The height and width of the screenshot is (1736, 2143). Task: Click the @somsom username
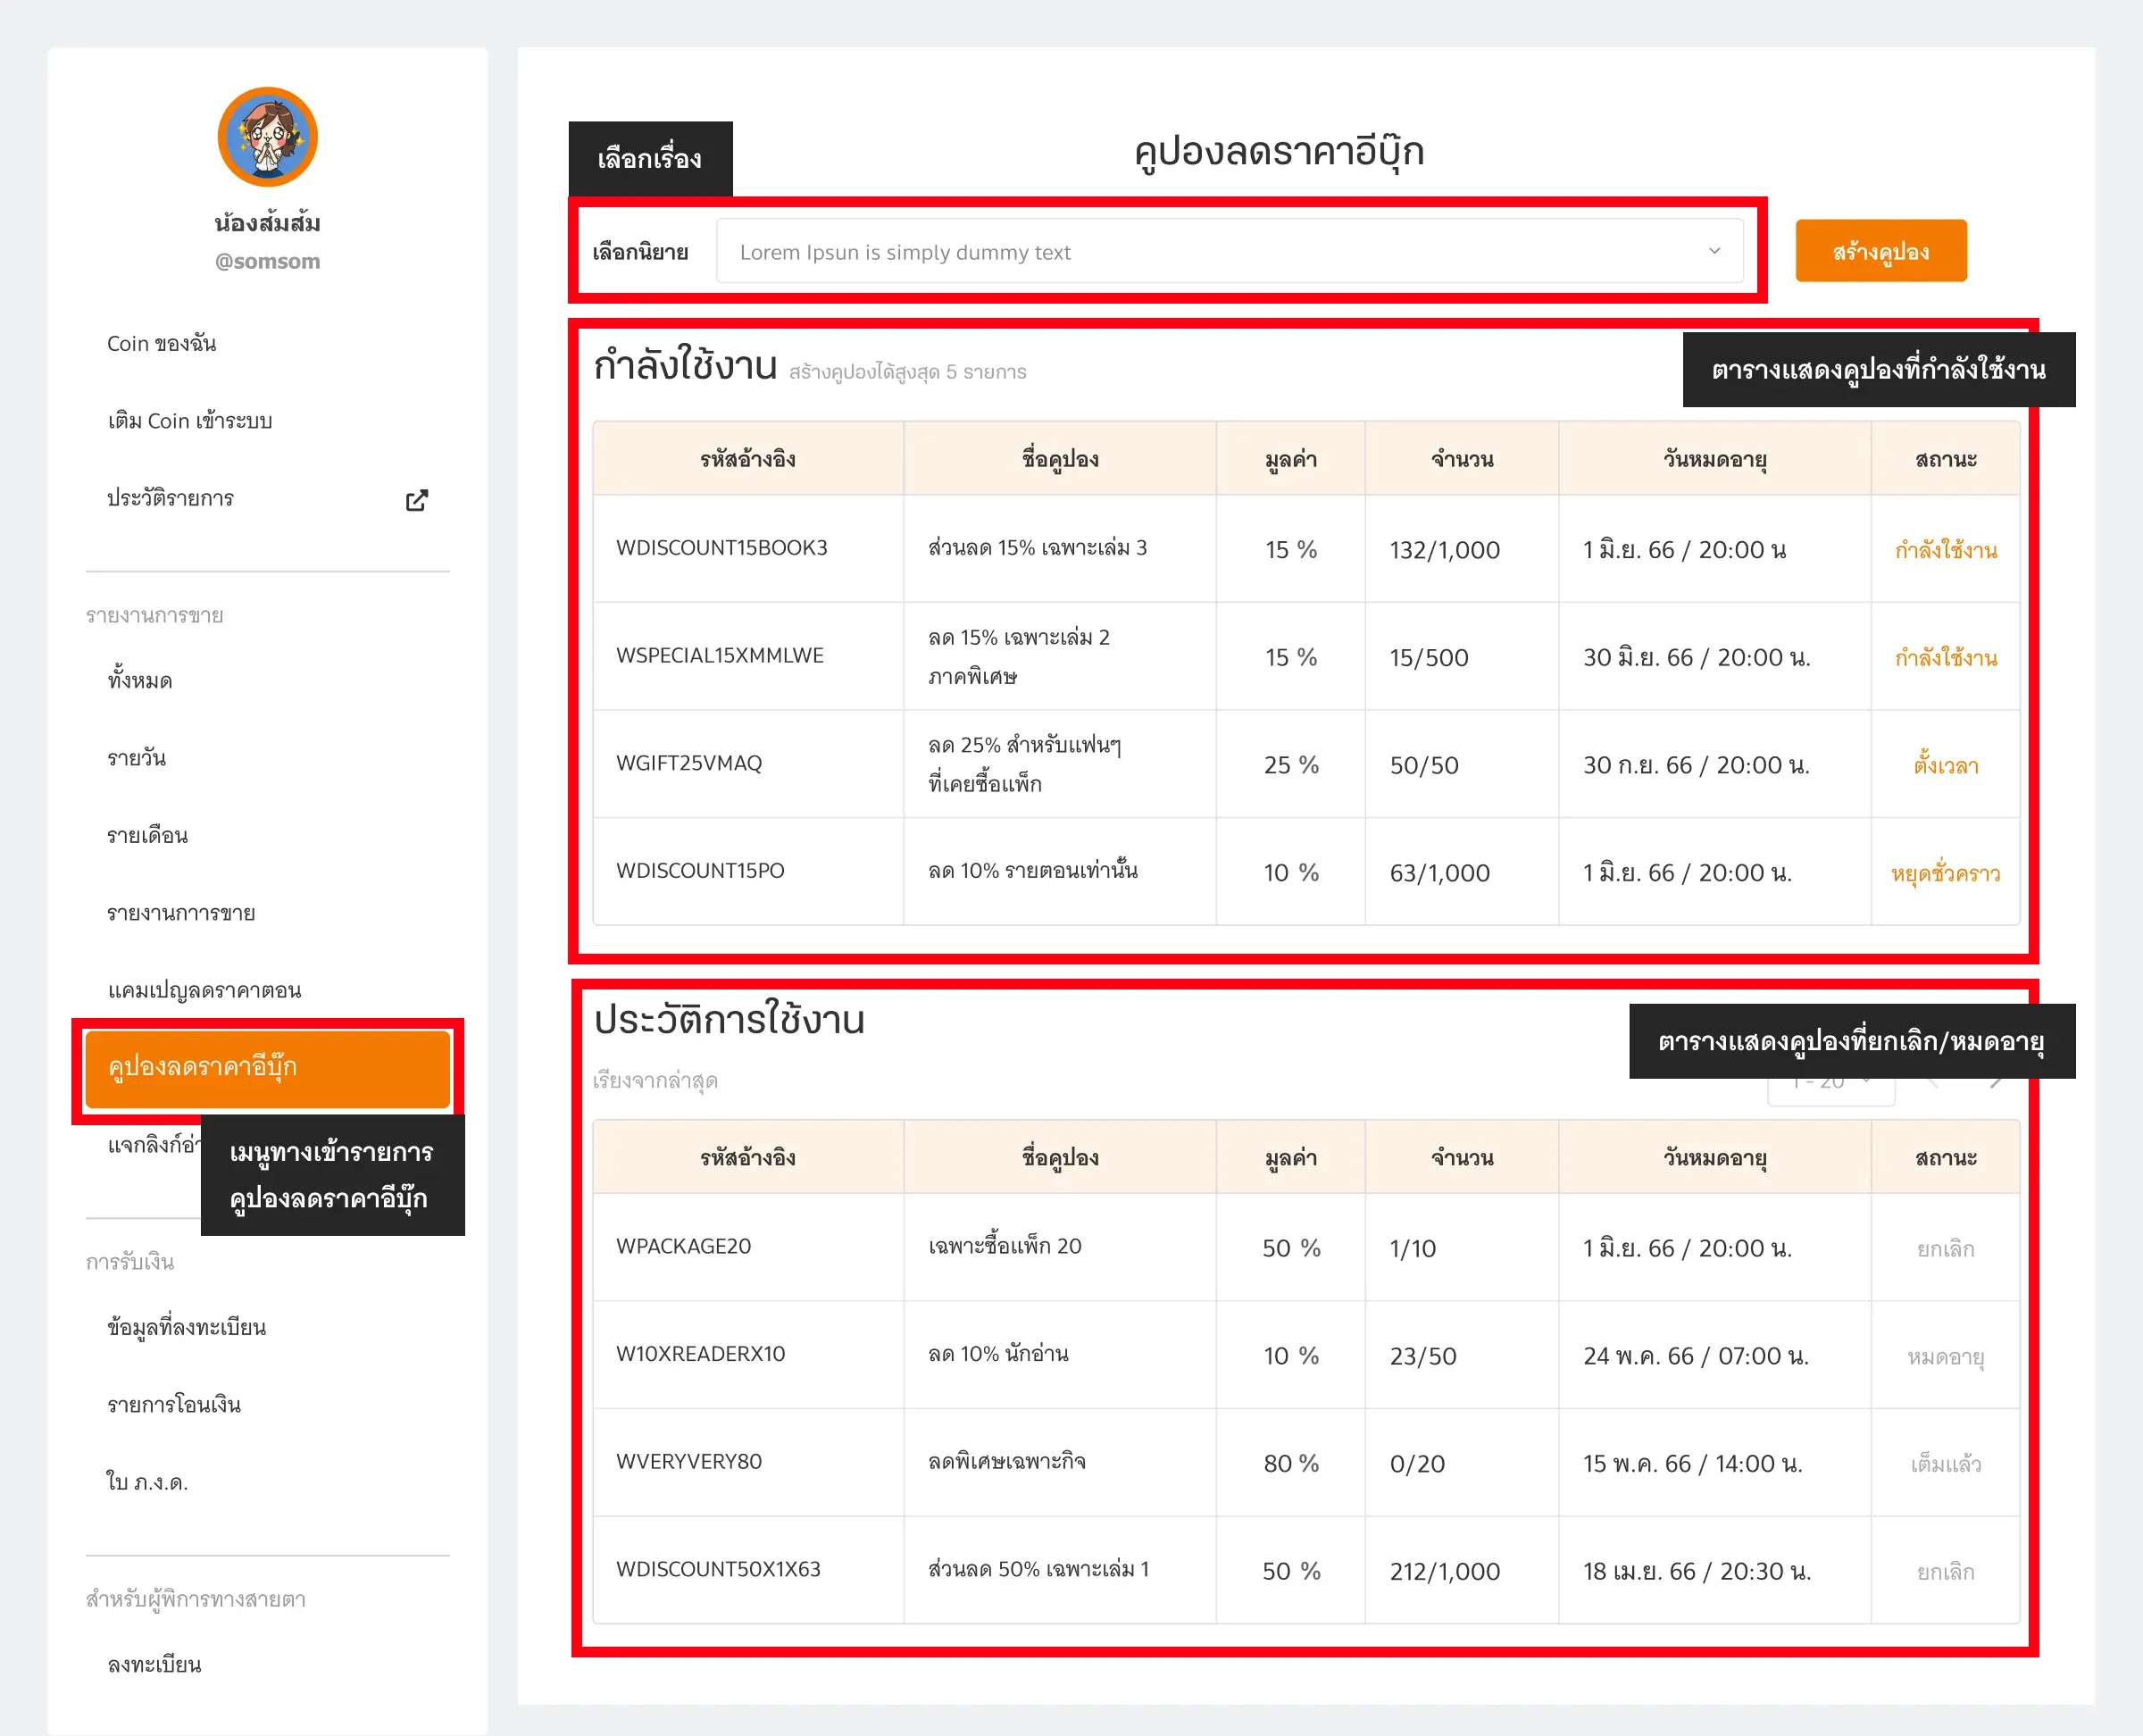[x=268, y=261]
